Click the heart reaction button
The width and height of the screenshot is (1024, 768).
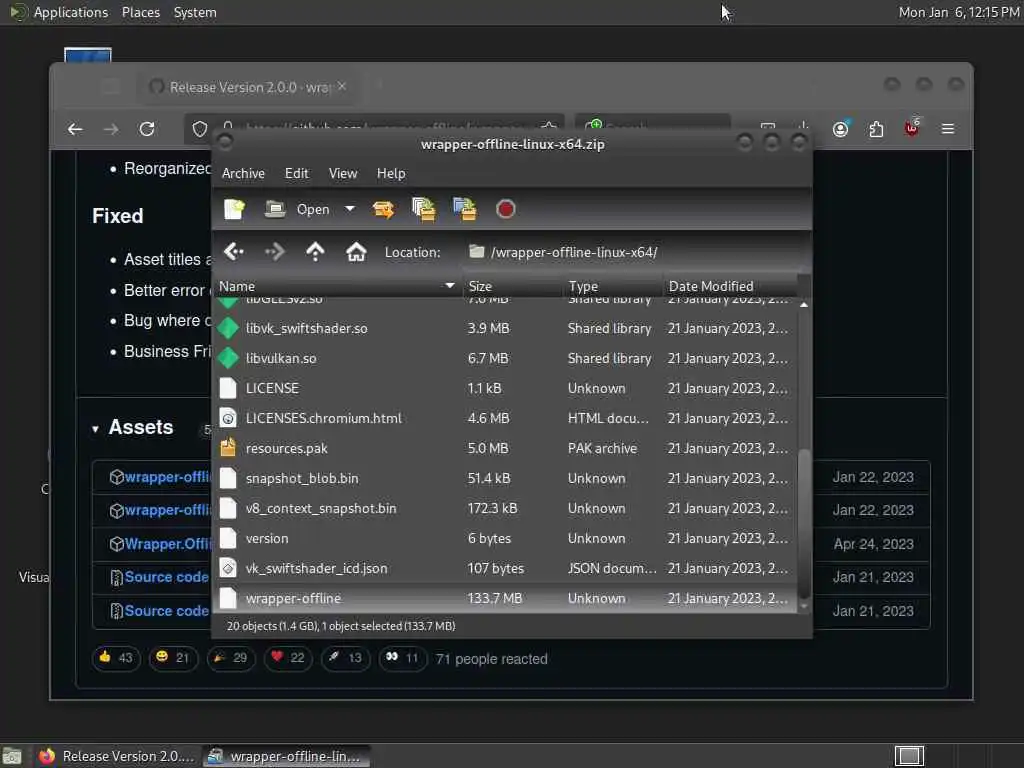(x=287, y=658)
